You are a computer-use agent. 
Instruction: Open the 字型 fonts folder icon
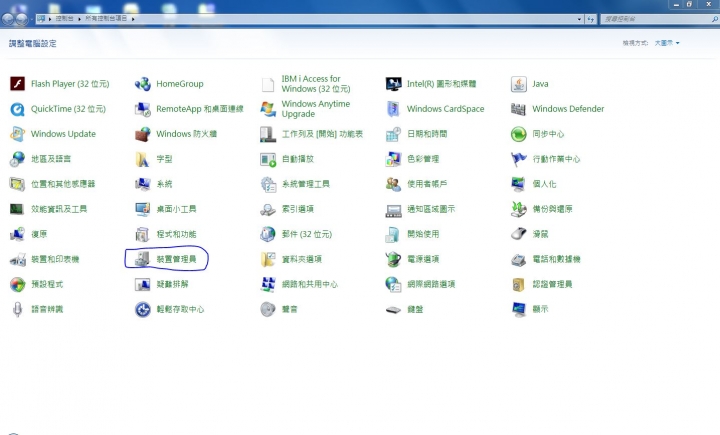143,159
